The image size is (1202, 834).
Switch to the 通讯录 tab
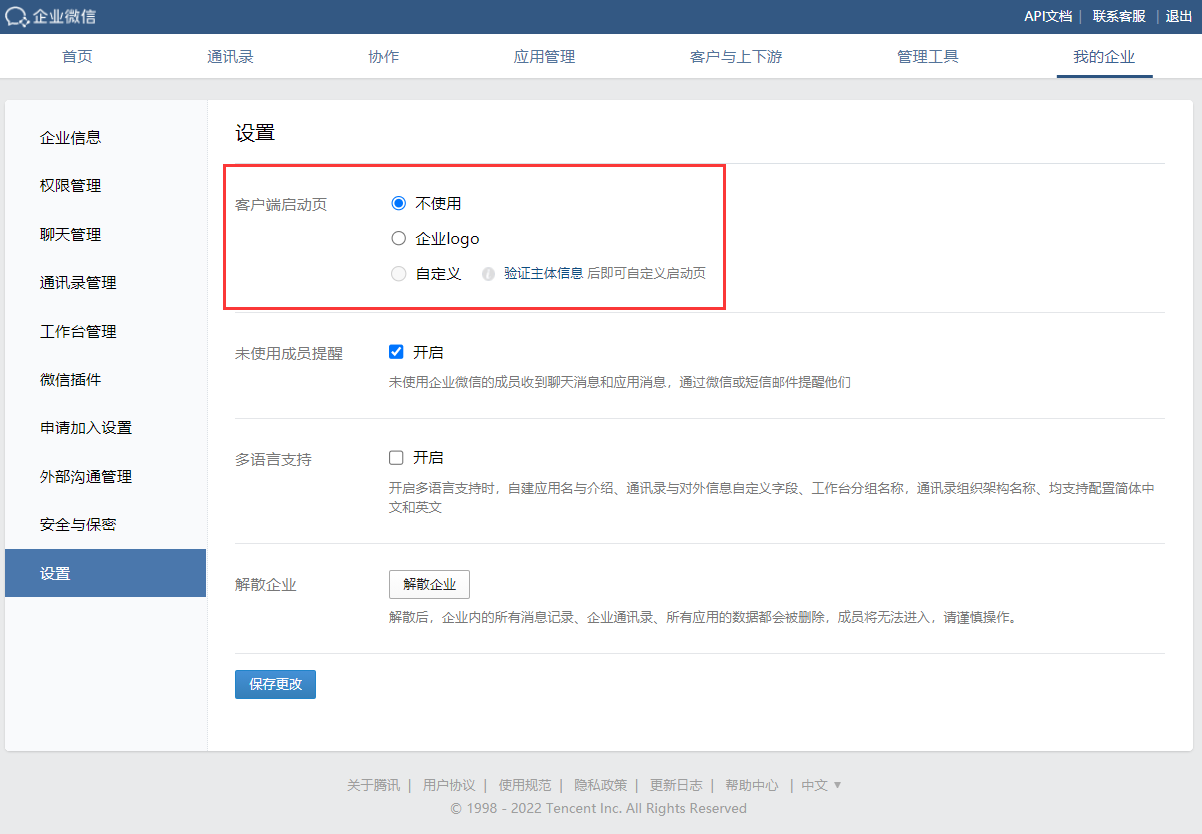(x=230, y=57)
